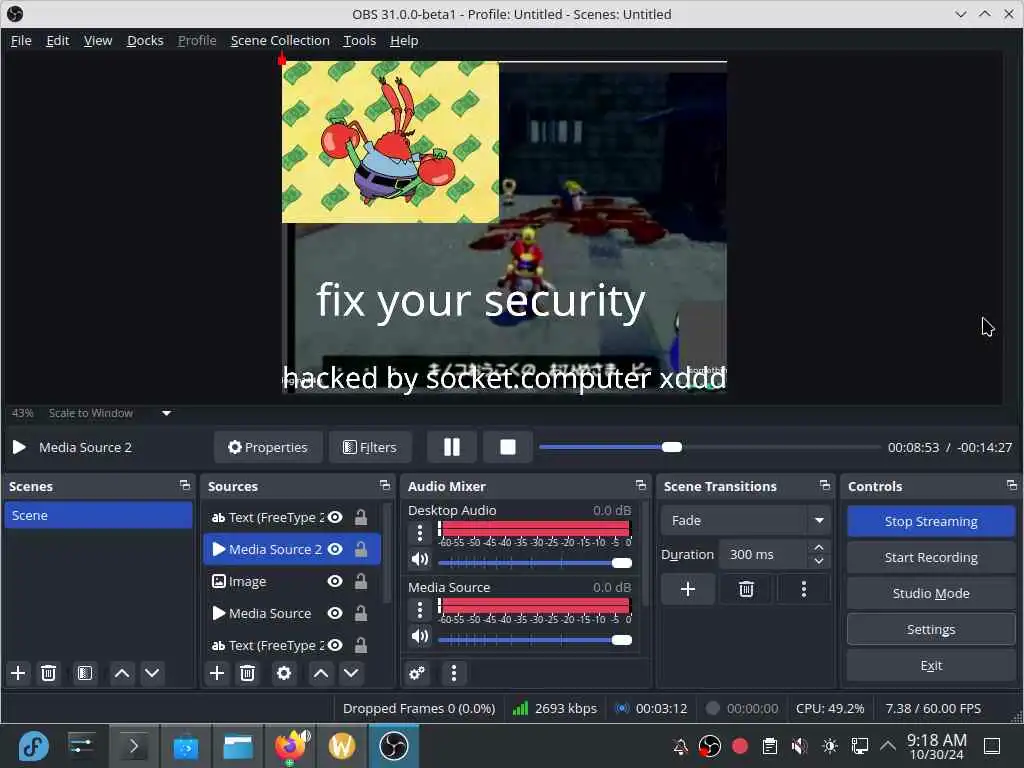The height and width of the screenshot is (768, 1024).
Task: Pause the Media Source 2 playback
Action: tap(451, 447)
